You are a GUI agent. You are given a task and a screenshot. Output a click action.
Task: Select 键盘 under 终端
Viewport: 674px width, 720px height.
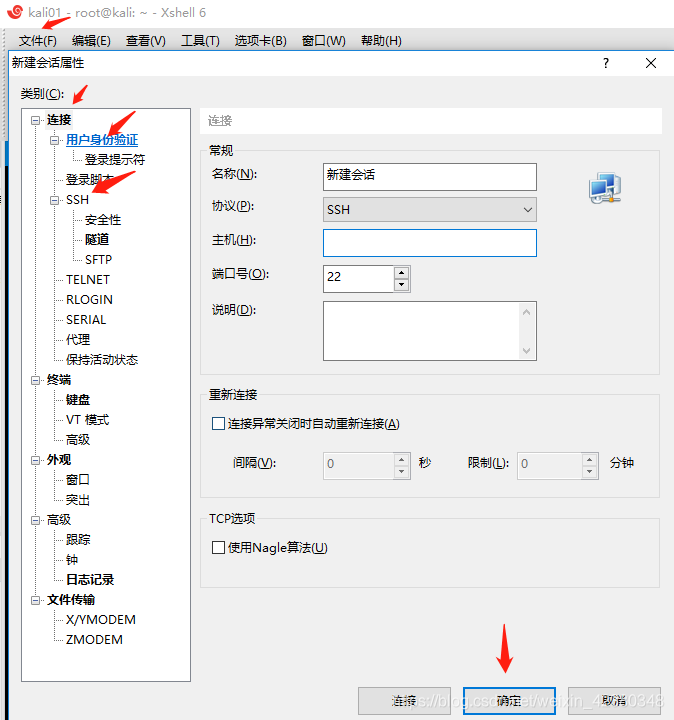pyautogui.click(x=78, y=400)
